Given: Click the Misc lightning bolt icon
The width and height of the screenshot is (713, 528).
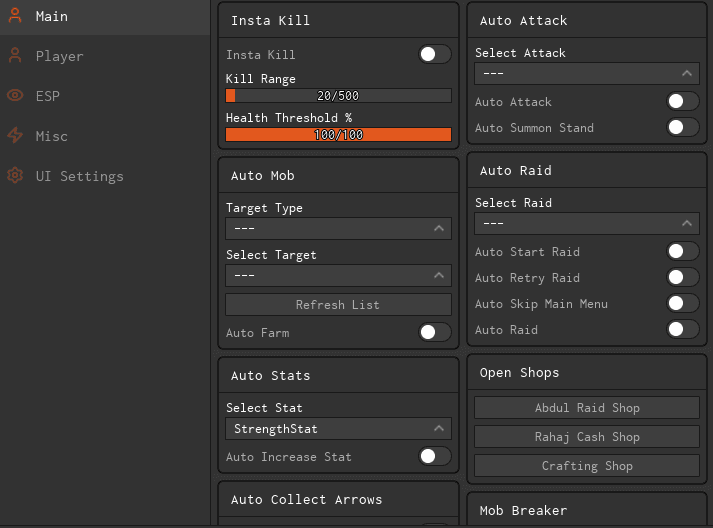Looking at the screenshot, I should click(x=15, y=136).
